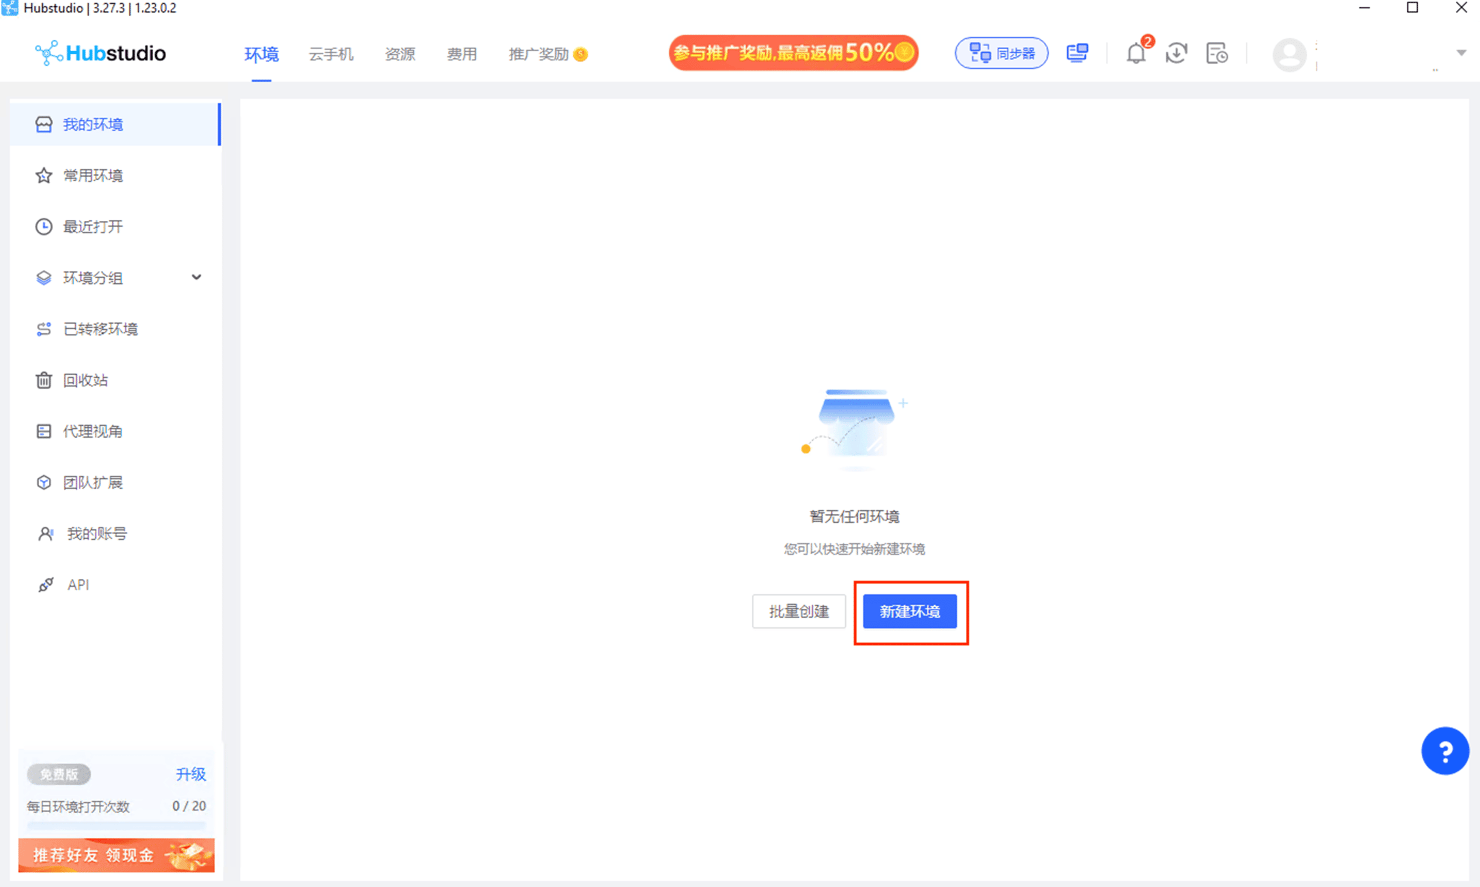Select API in the sidebar
Screen dimensions: 1480x887
coord(78,585)
